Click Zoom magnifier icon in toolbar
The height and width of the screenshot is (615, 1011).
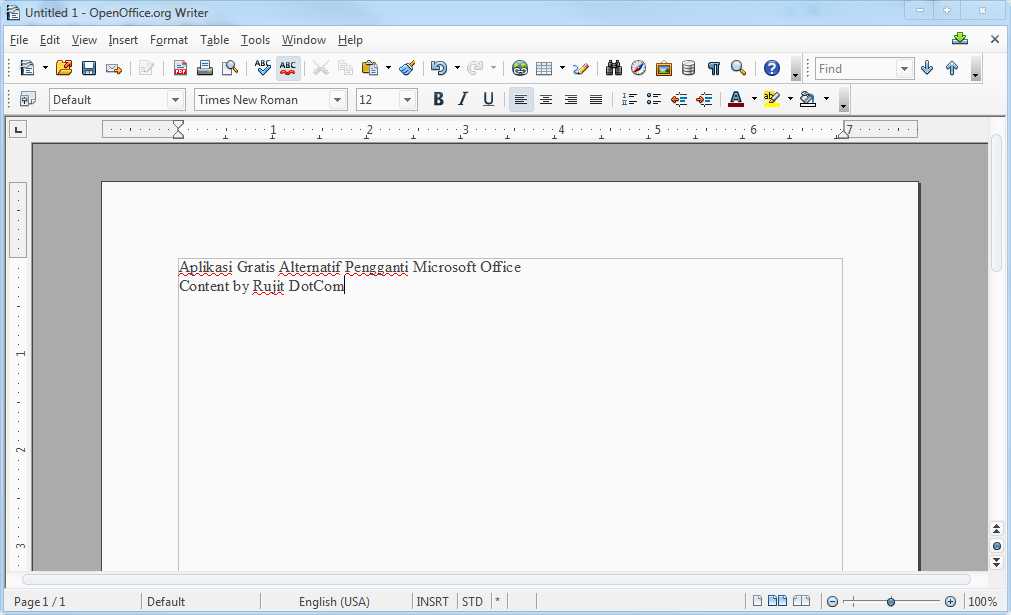pos(739,68)
